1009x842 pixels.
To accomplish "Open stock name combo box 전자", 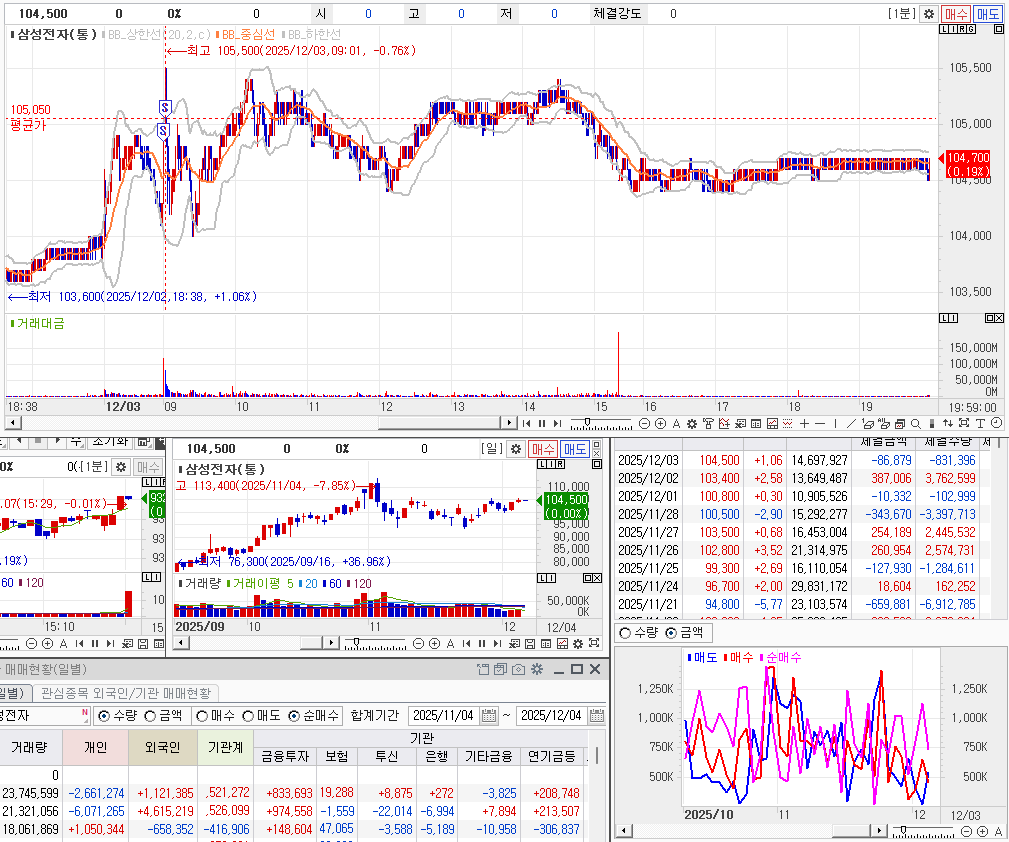I will point(44,715).
